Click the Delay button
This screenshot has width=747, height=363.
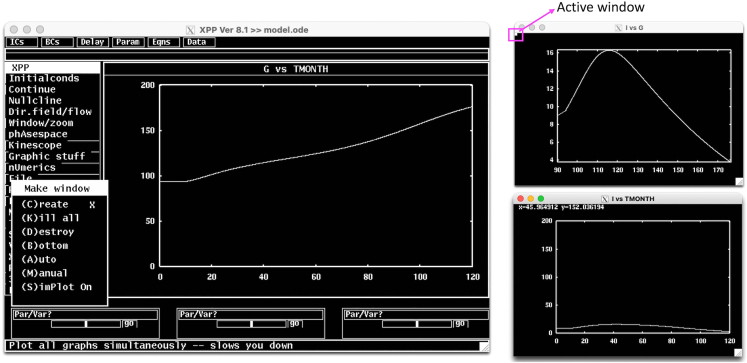click(92, 42)
